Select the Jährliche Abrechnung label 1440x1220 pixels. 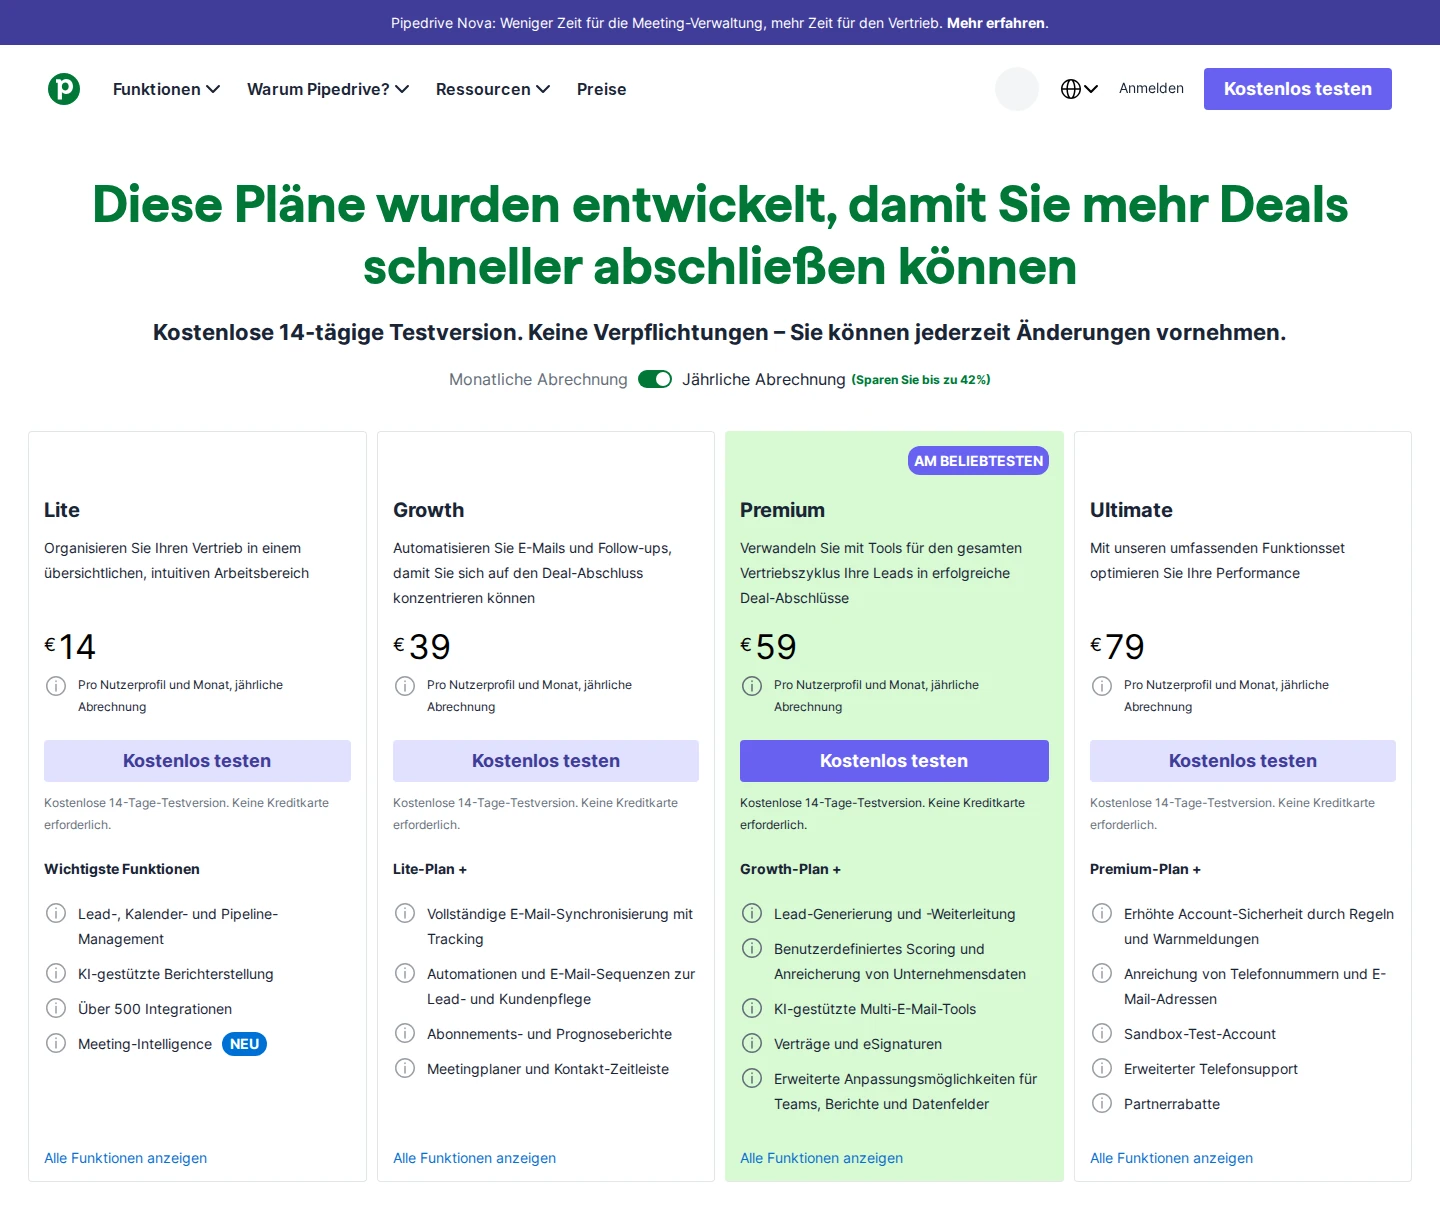(x=764, y=379)
